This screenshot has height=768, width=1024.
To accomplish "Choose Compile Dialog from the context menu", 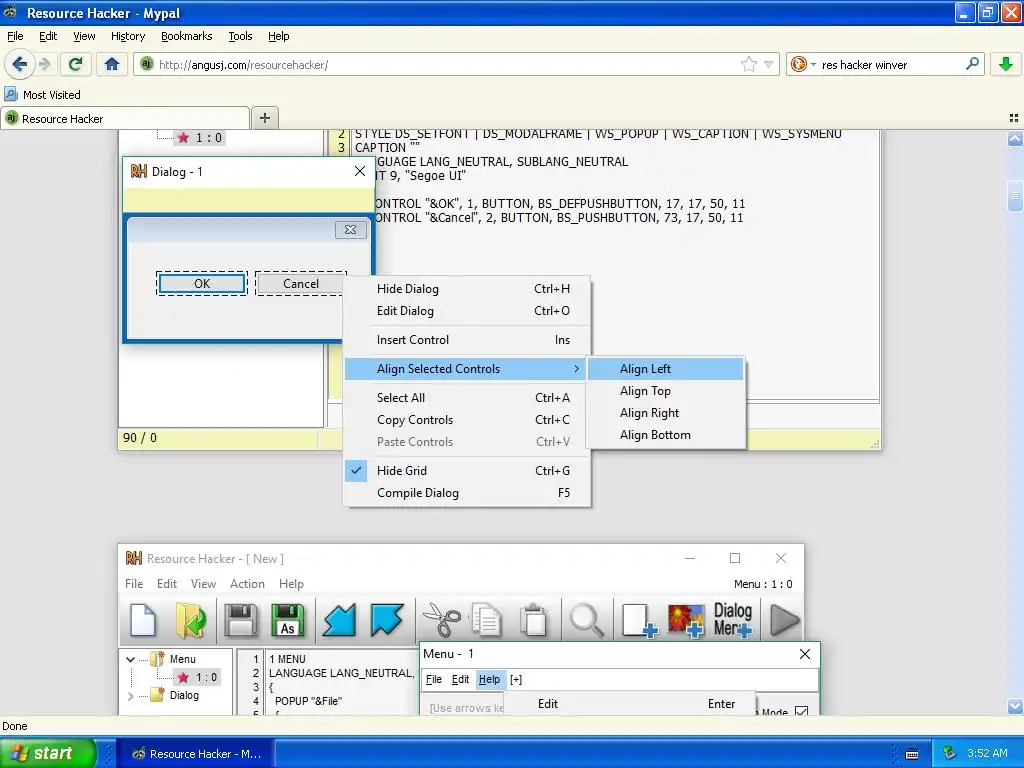I will [x=467, y=493].
